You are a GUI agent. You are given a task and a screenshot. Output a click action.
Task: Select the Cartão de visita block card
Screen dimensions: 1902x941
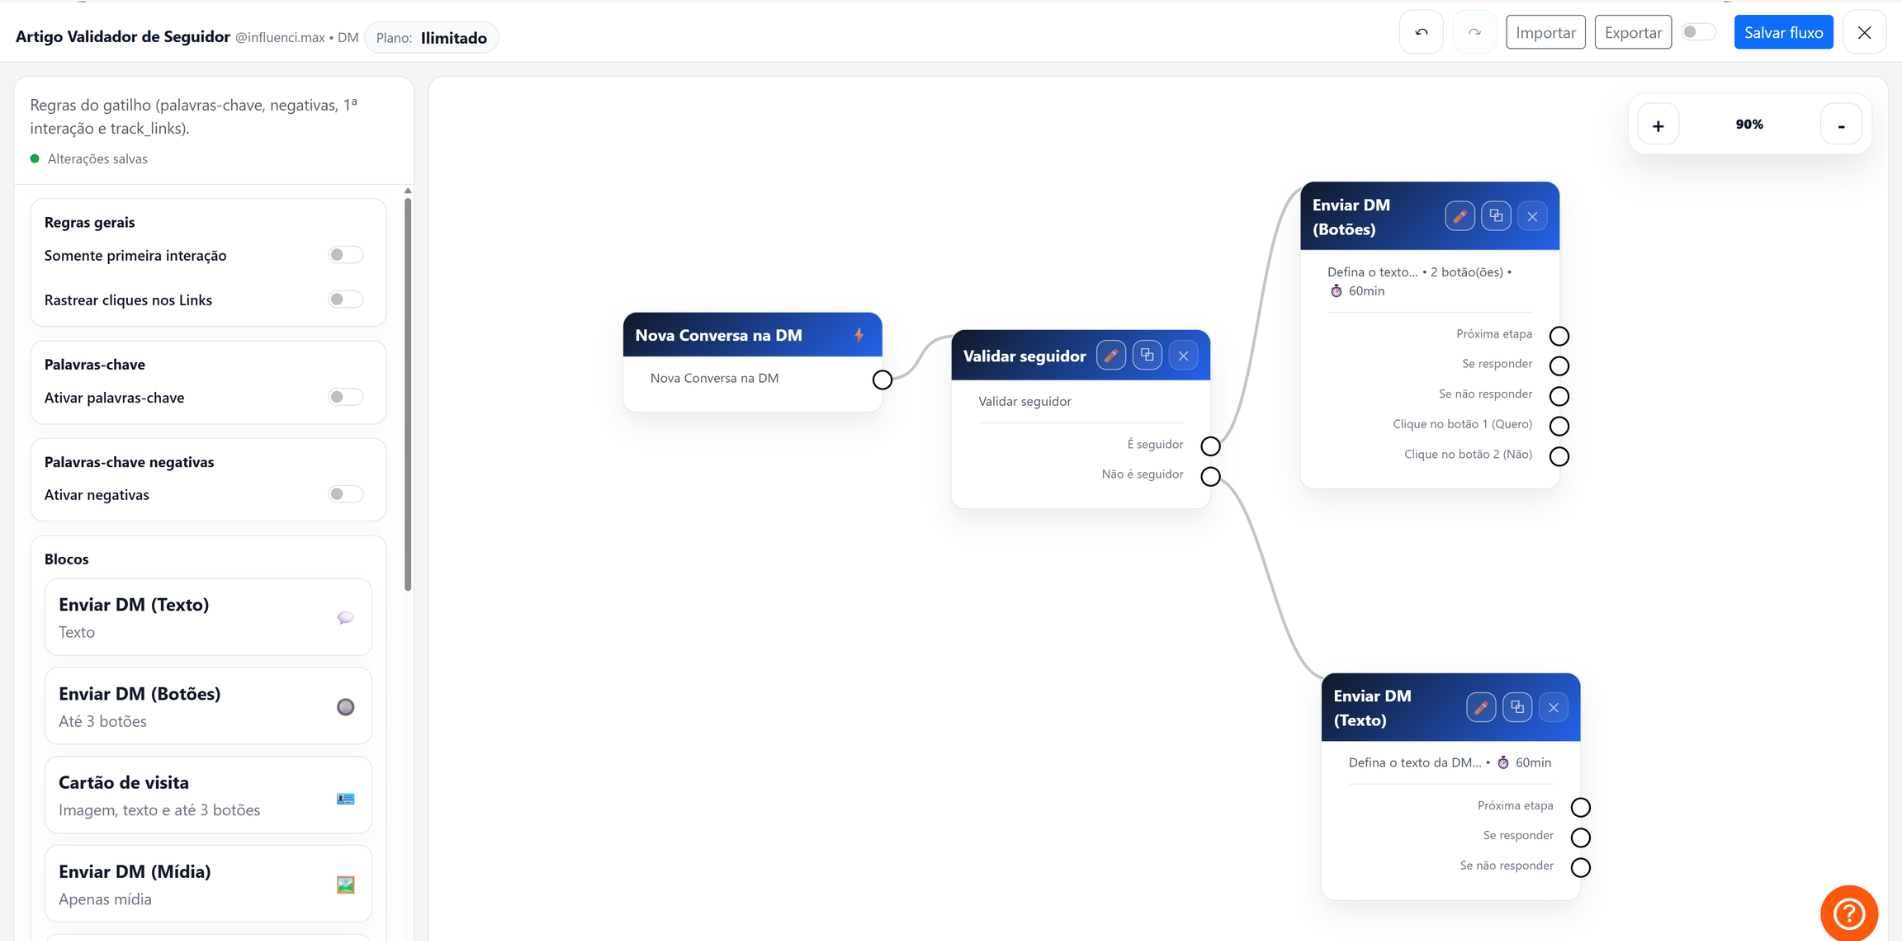click(x=208, y=795)
